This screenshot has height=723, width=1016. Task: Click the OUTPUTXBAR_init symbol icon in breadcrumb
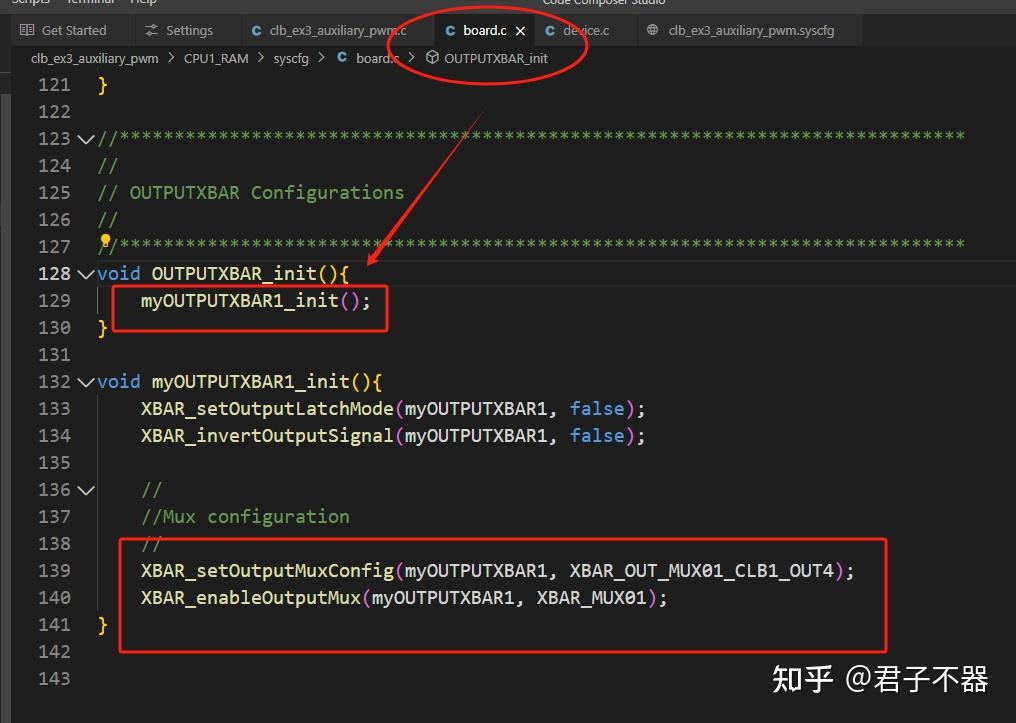click(x=430, y=58)
